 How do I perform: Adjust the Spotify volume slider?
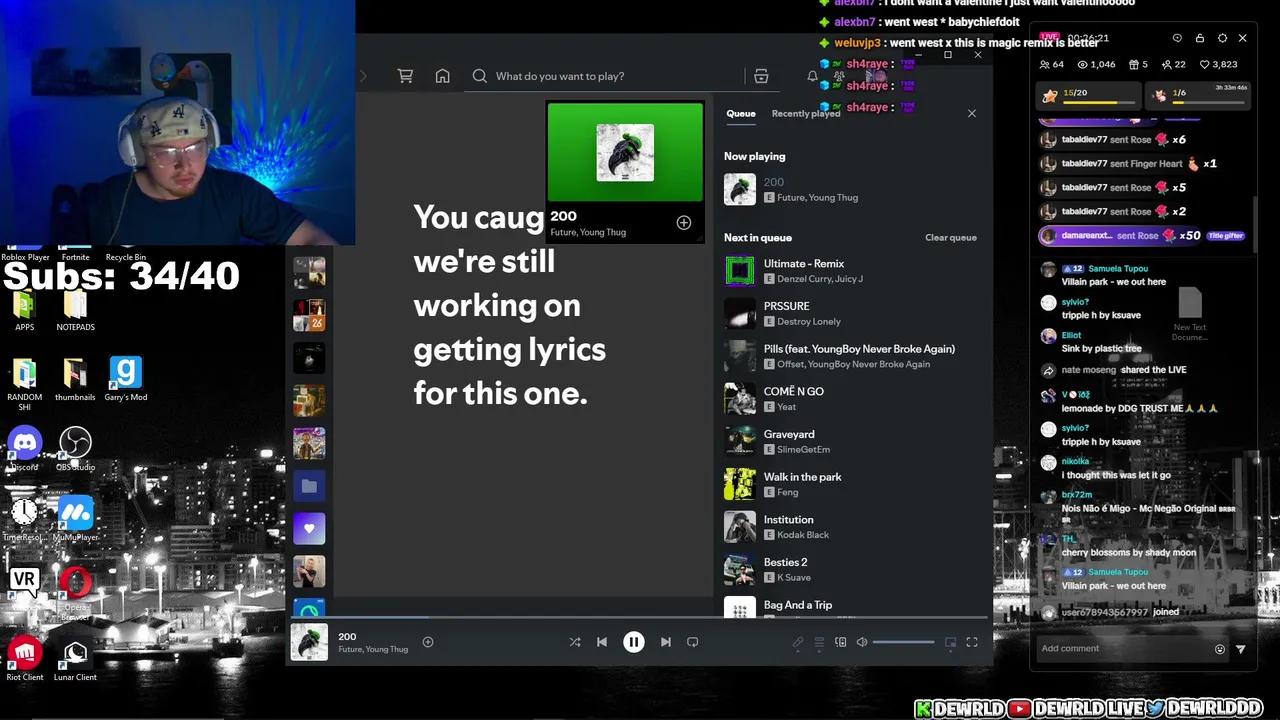(x=904, y=642)
